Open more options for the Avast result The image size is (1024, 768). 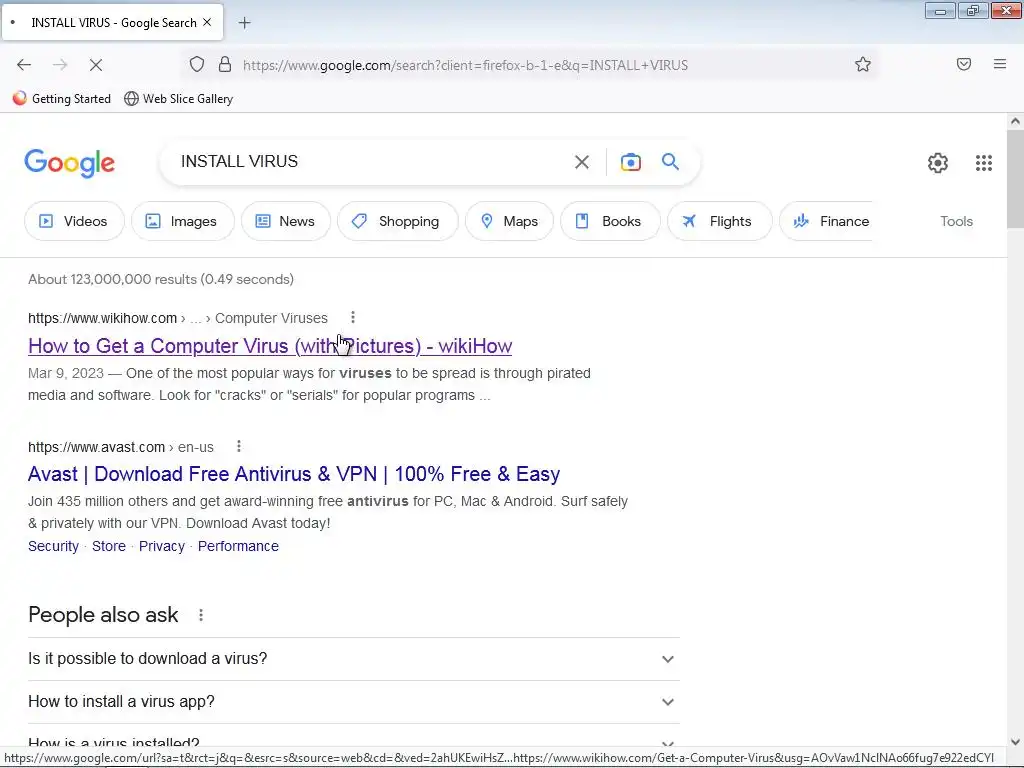(239, 446)
